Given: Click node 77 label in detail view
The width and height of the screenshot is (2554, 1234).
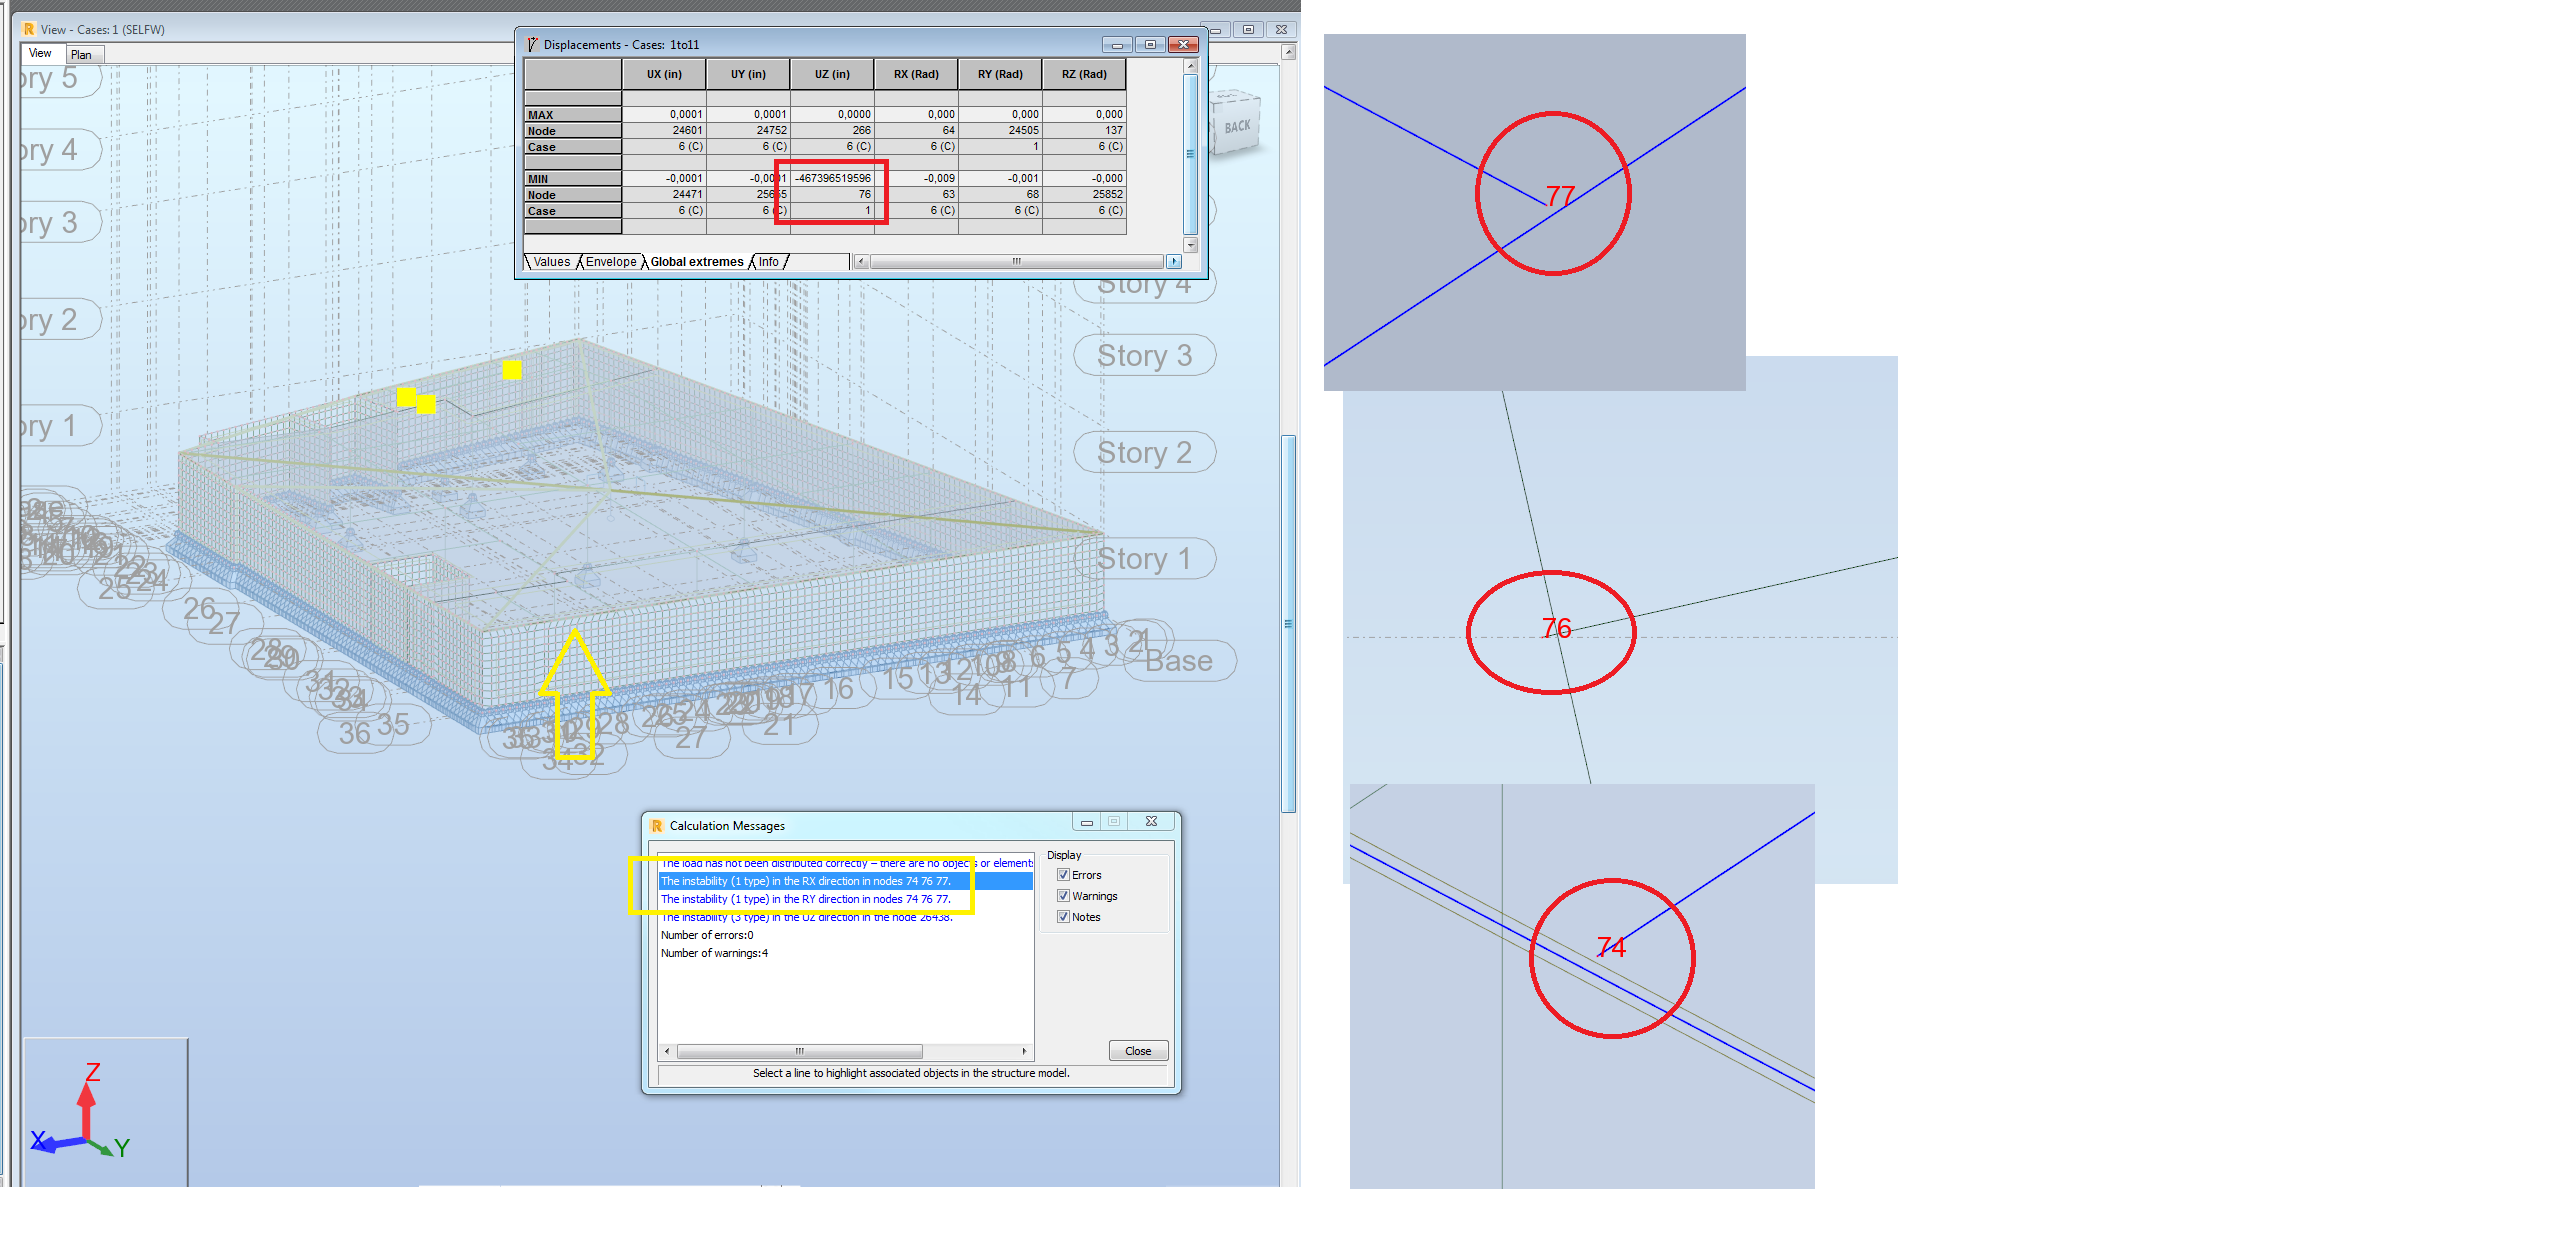Looking at the screenshot, I should coord(1560,196).
